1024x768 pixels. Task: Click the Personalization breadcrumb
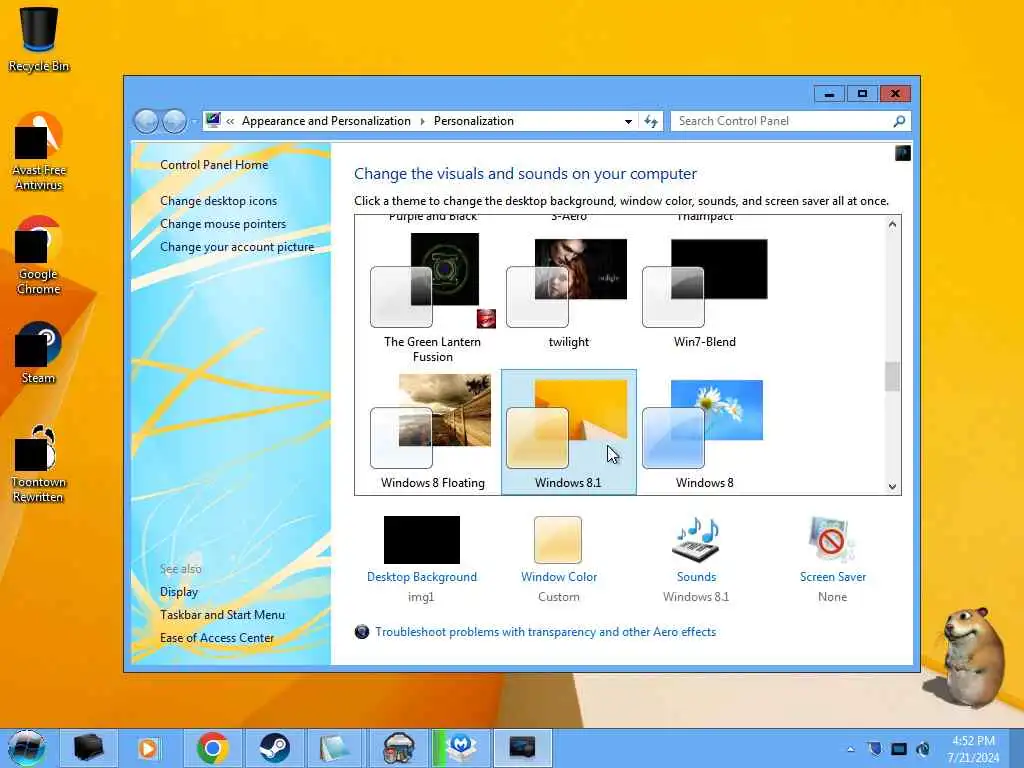(473, 121)
